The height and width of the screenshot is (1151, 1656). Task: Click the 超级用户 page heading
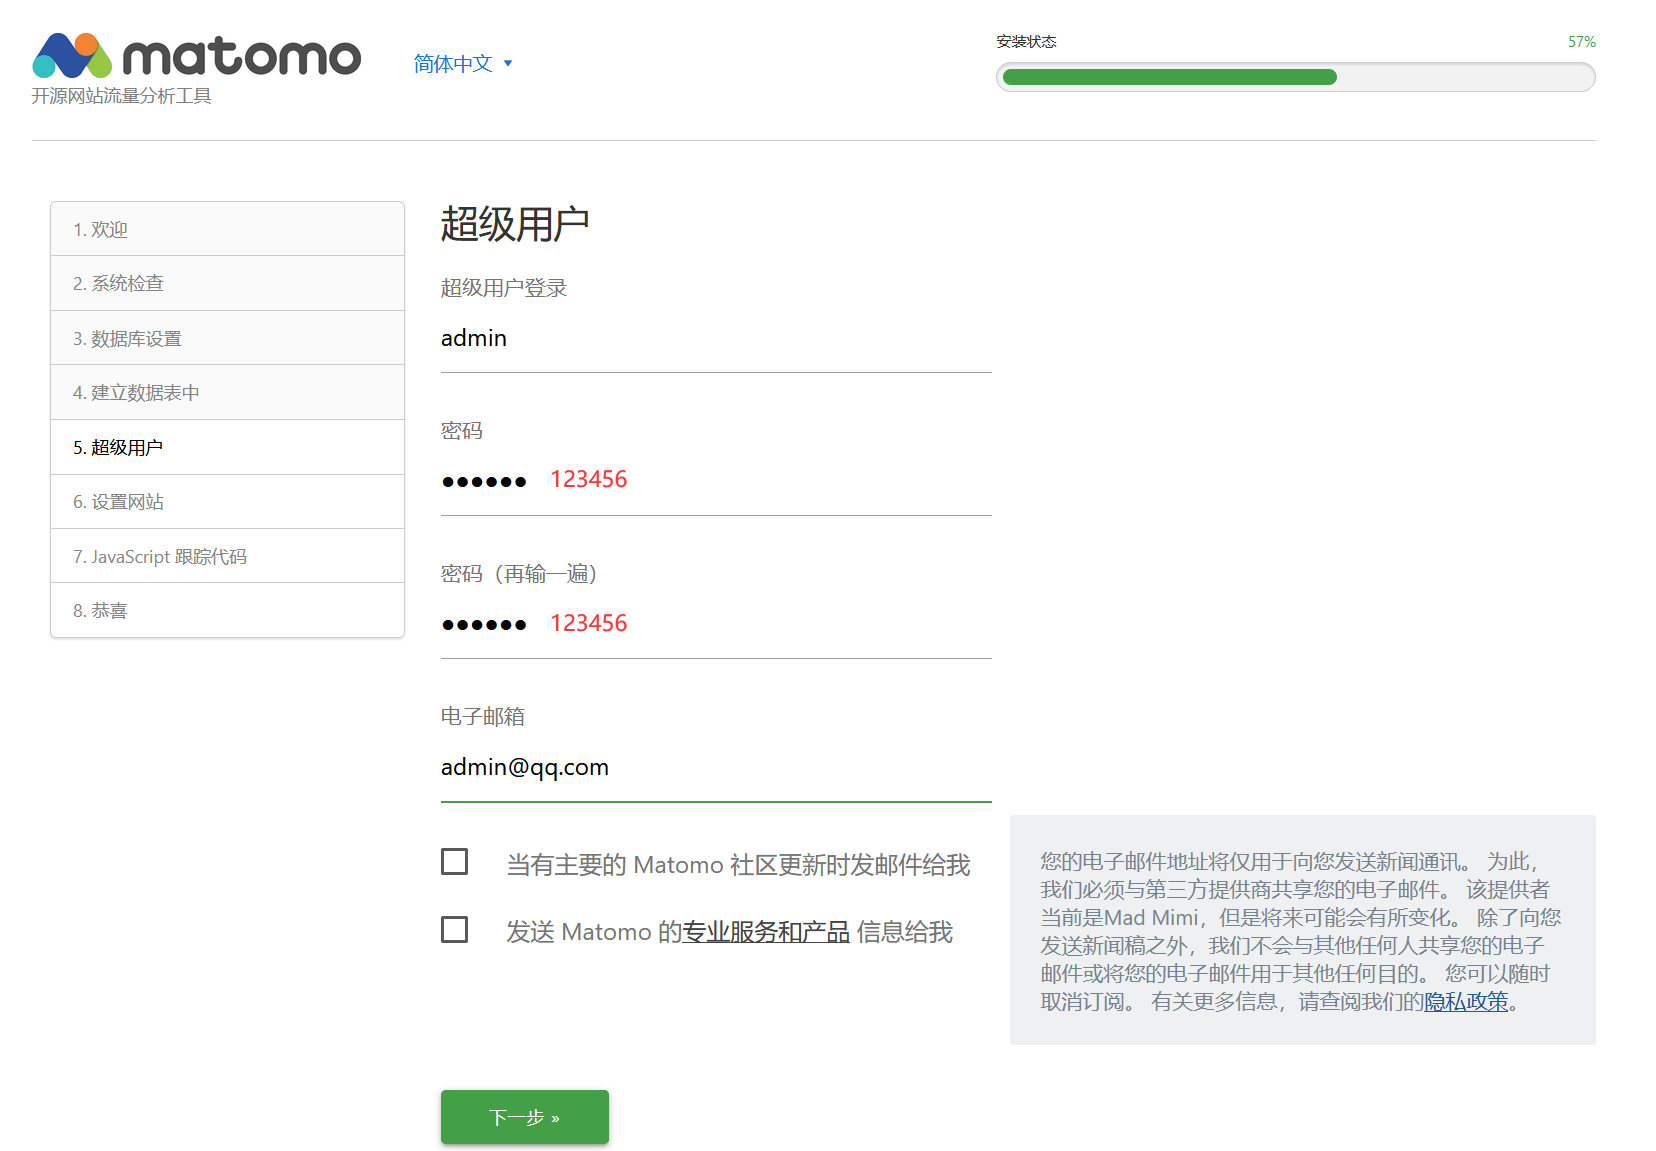point(515,224)
